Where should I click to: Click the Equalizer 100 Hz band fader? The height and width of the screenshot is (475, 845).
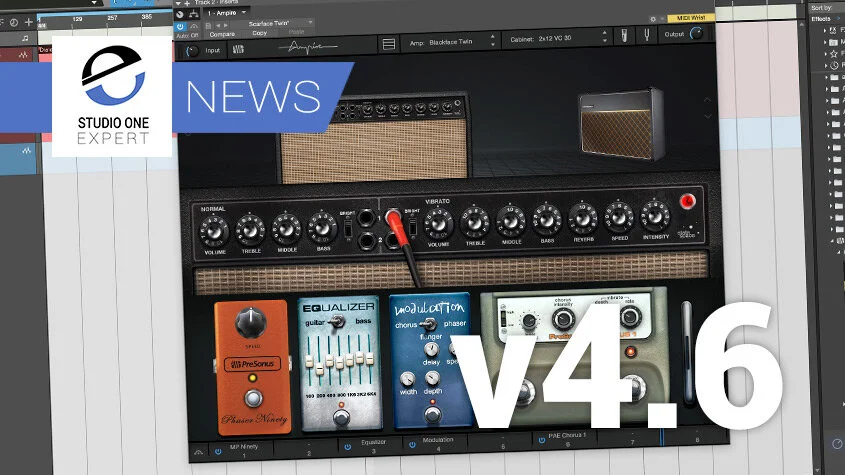309,360
